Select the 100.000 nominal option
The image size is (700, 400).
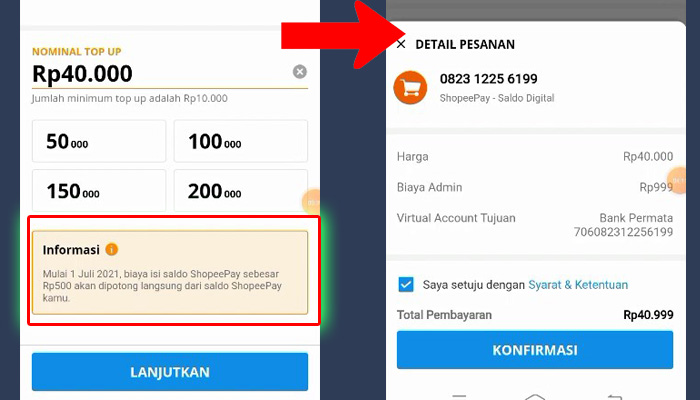[241, 141]
